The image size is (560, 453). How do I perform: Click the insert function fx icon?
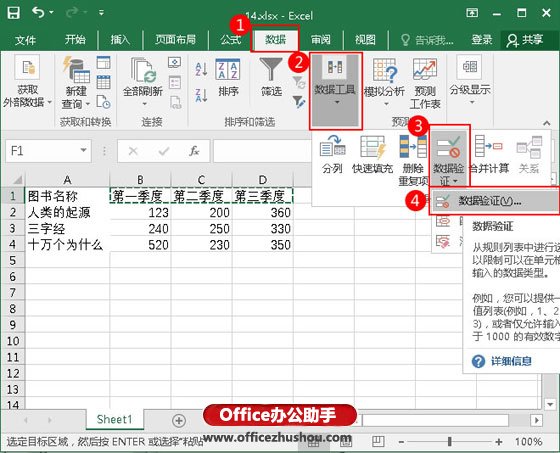(x=194, y=151)
